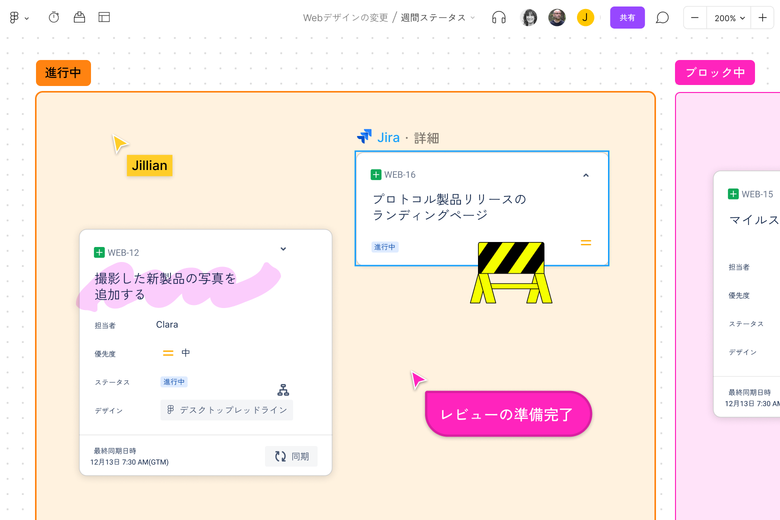This screenshot has width=780, height=520.
Task: Click the 進行中 status badge in WEB-16
Action: 385,247
